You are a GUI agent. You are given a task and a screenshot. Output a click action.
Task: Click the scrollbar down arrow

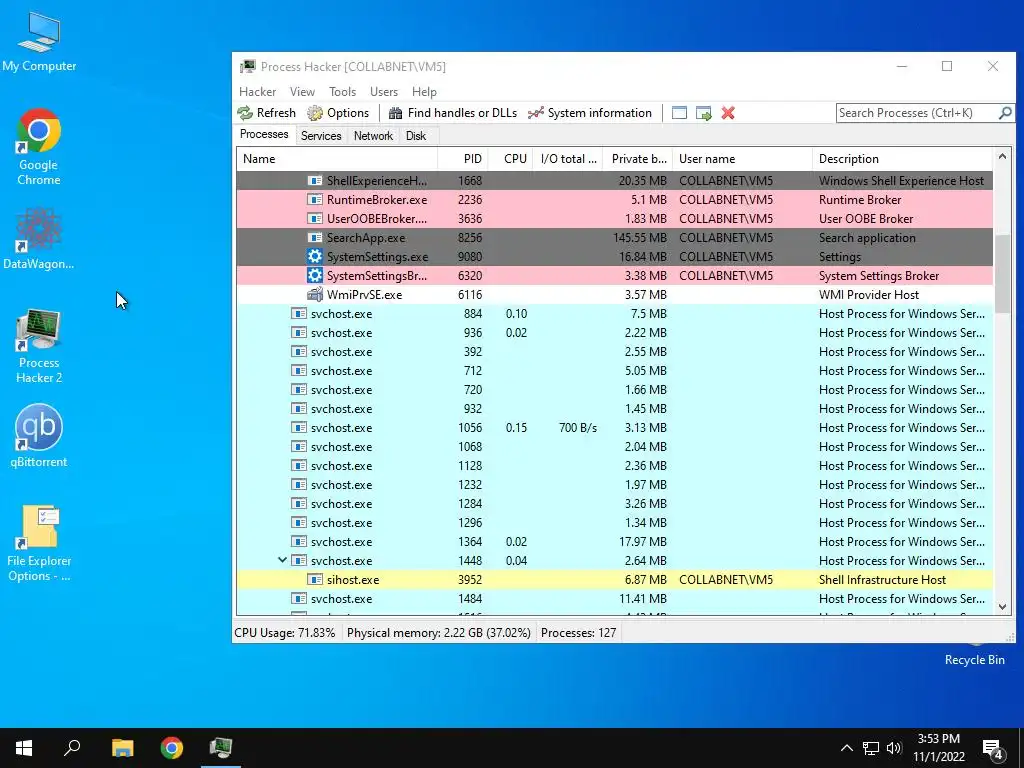tap(1002, 607)
